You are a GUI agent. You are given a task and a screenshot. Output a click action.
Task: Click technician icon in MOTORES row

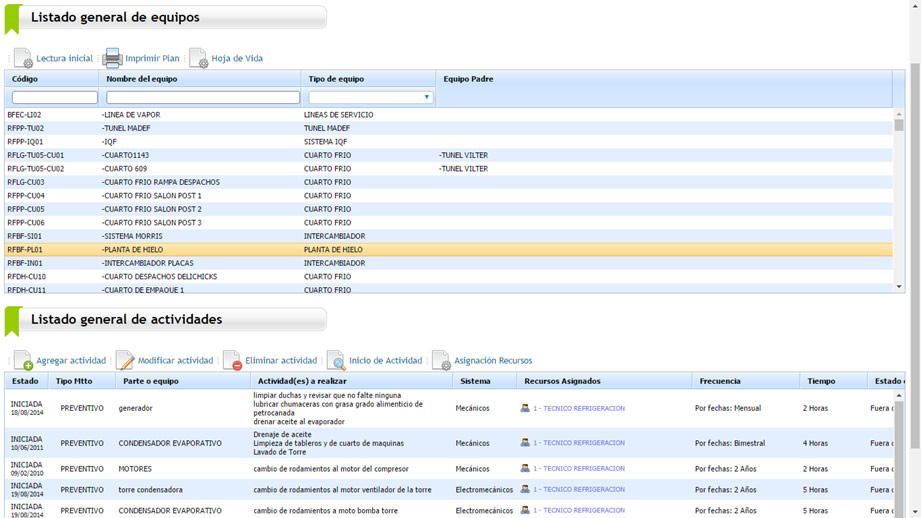tap(525, 468)
